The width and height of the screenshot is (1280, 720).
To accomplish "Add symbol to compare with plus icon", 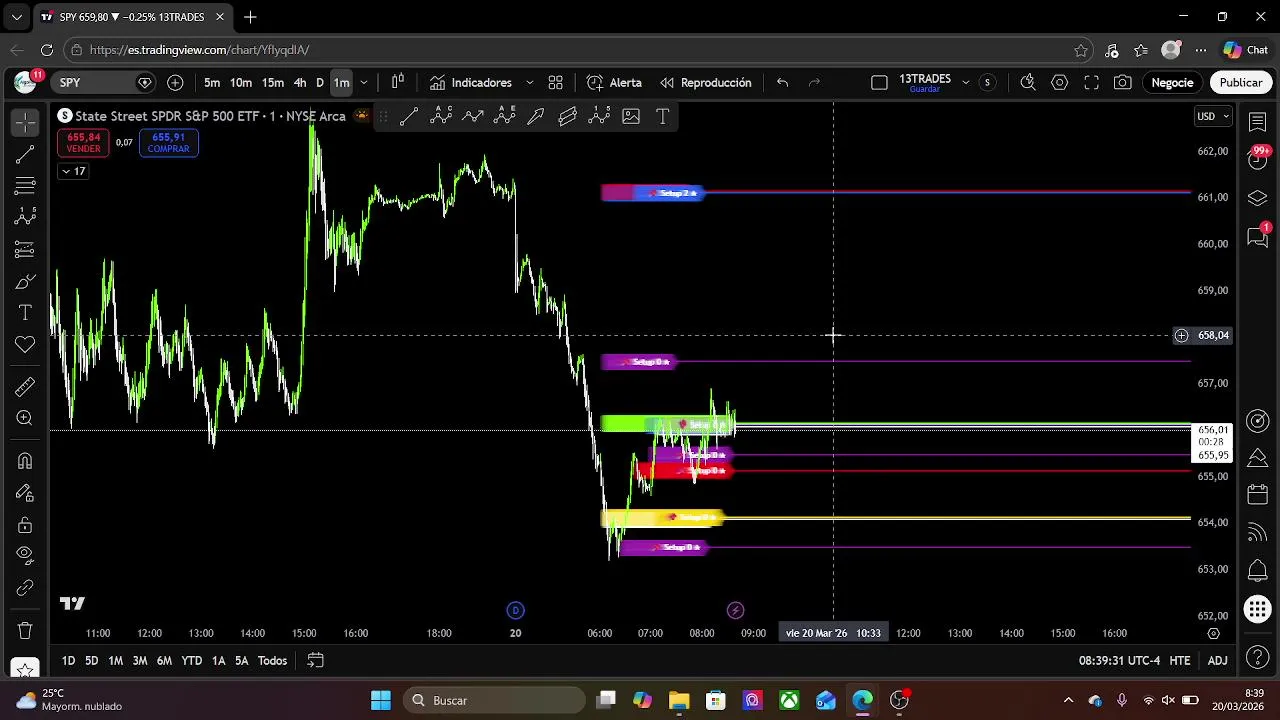I will (175, 82).
